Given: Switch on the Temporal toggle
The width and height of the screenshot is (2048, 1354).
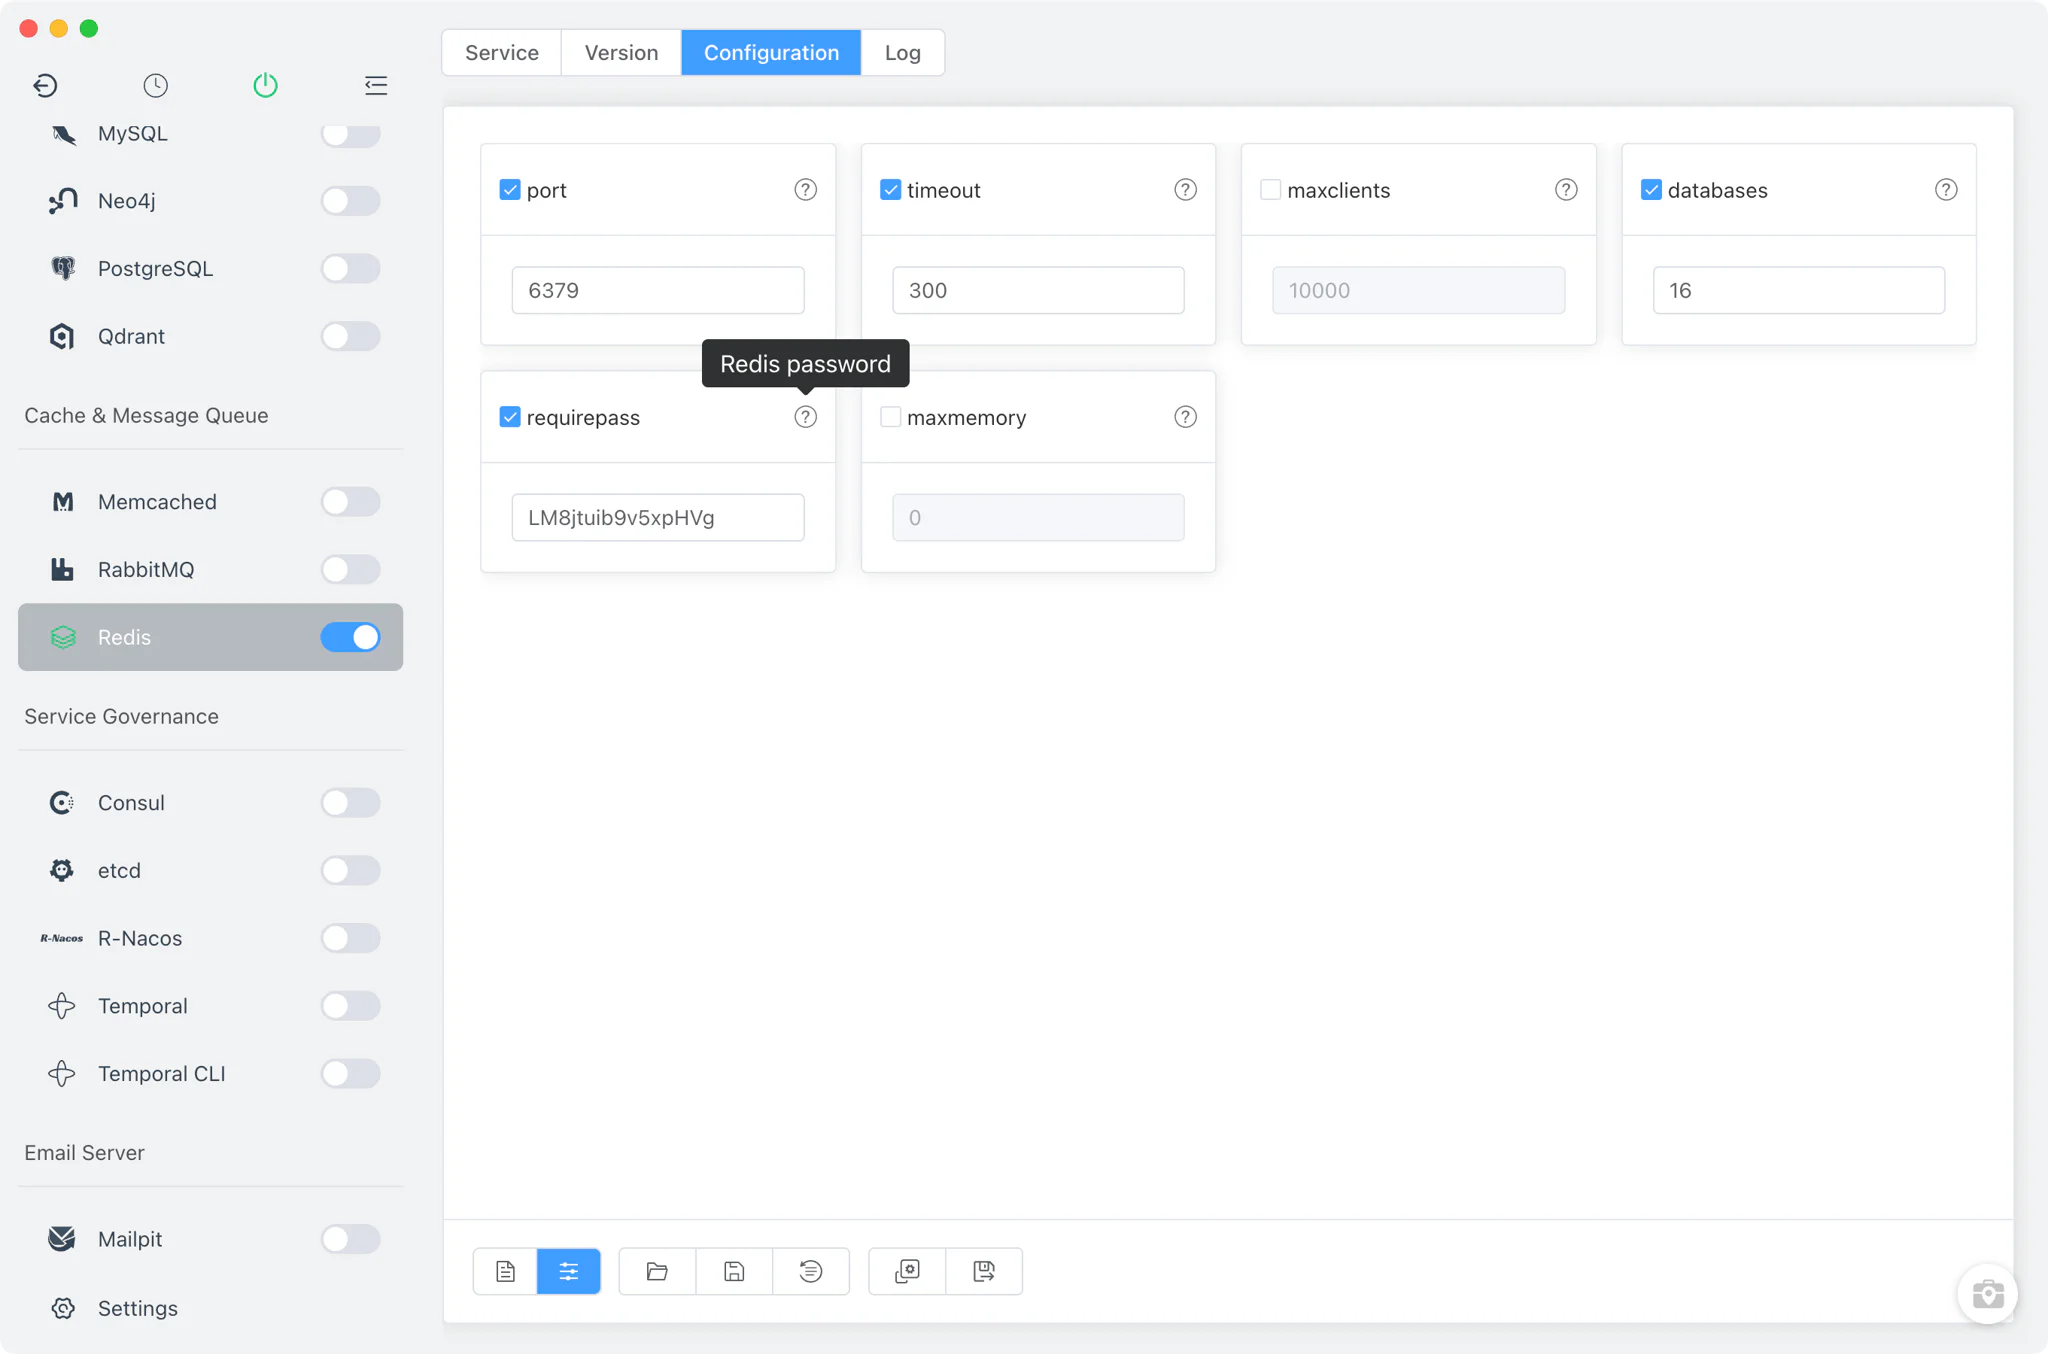Looking at the screenshot, I should 351,1006.
